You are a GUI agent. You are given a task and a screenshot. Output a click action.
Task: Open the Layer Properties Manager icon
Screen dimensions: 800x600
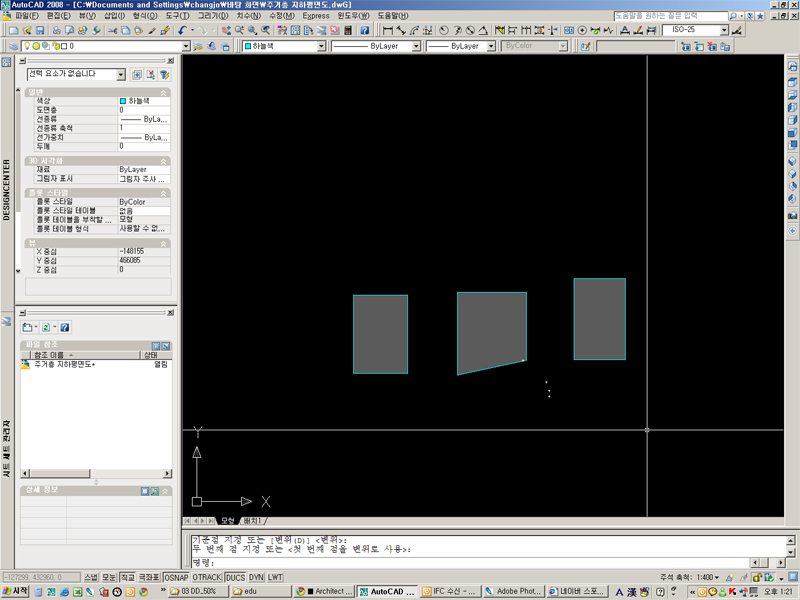[x=12, y=46]
